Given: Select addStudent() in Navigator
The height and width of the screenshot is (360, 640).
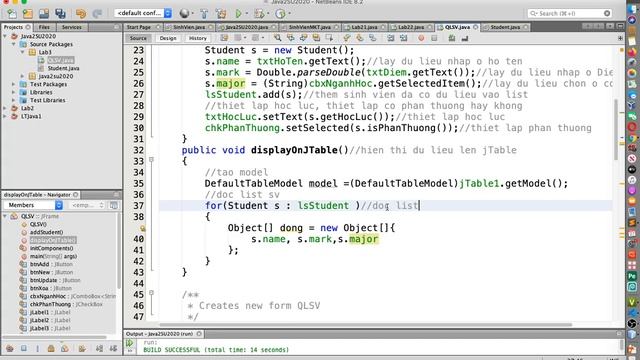Looking at the screenshot, I should [46, 232].
